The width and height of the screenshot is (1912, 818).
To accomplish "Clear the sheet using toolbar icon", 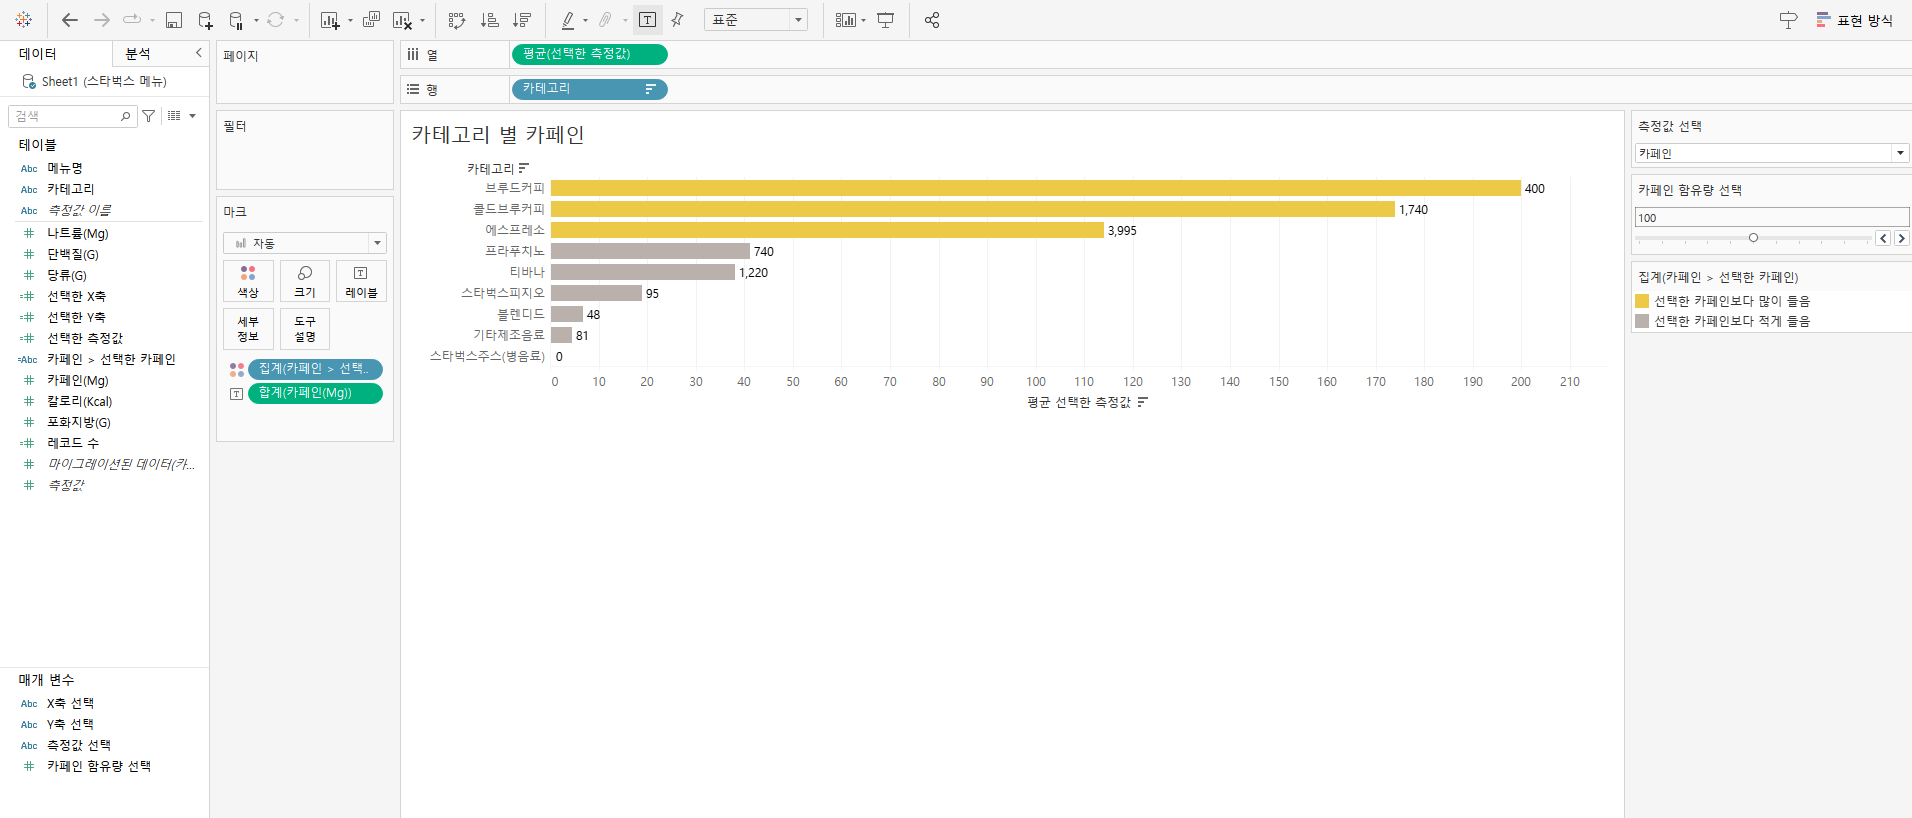I will (402, 20).
